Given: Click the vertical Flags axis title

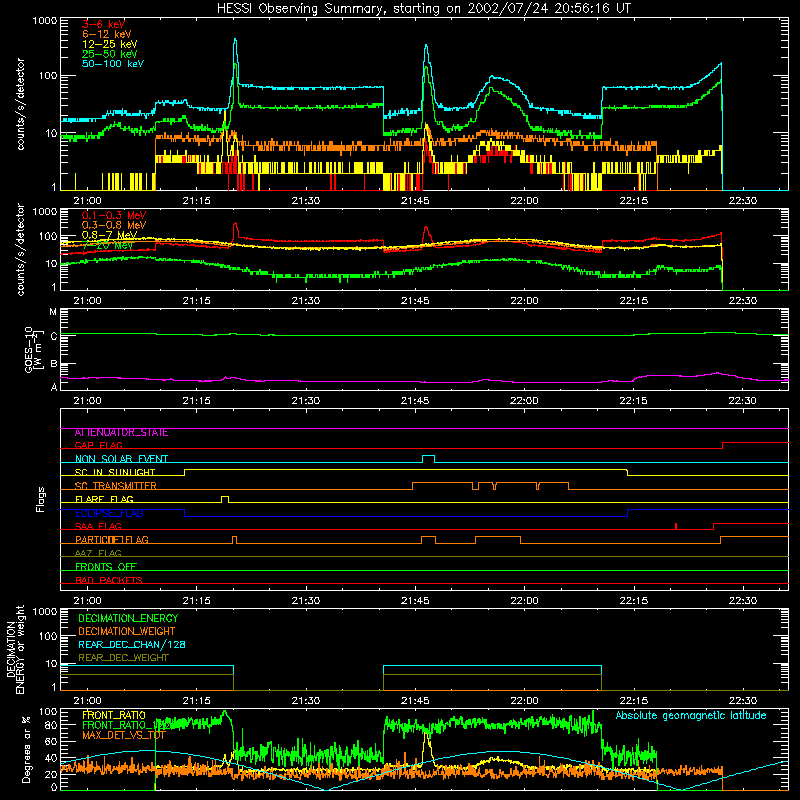Looking at the screenshot, I should click(40, 499).
